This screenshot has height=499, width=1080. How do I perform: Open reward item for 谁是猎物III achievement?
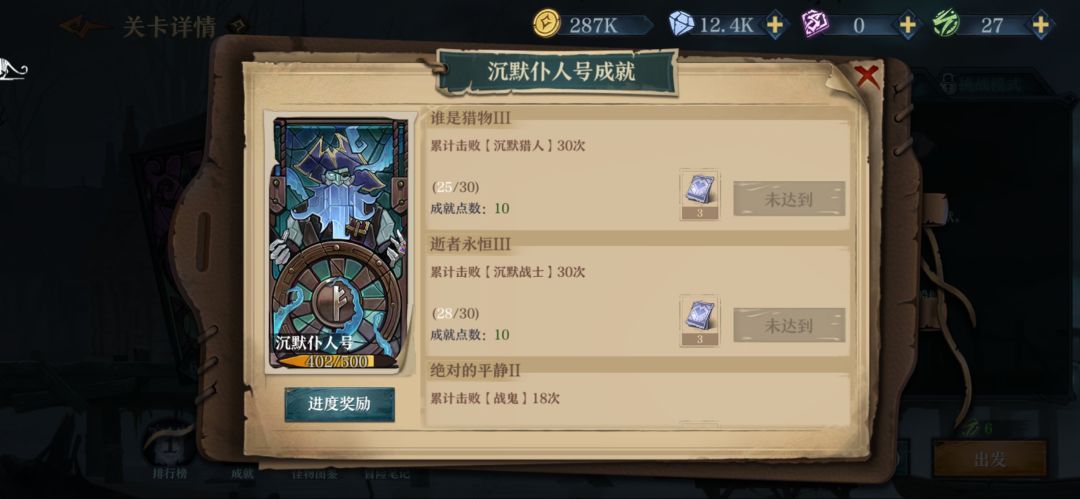click(699, 195)
